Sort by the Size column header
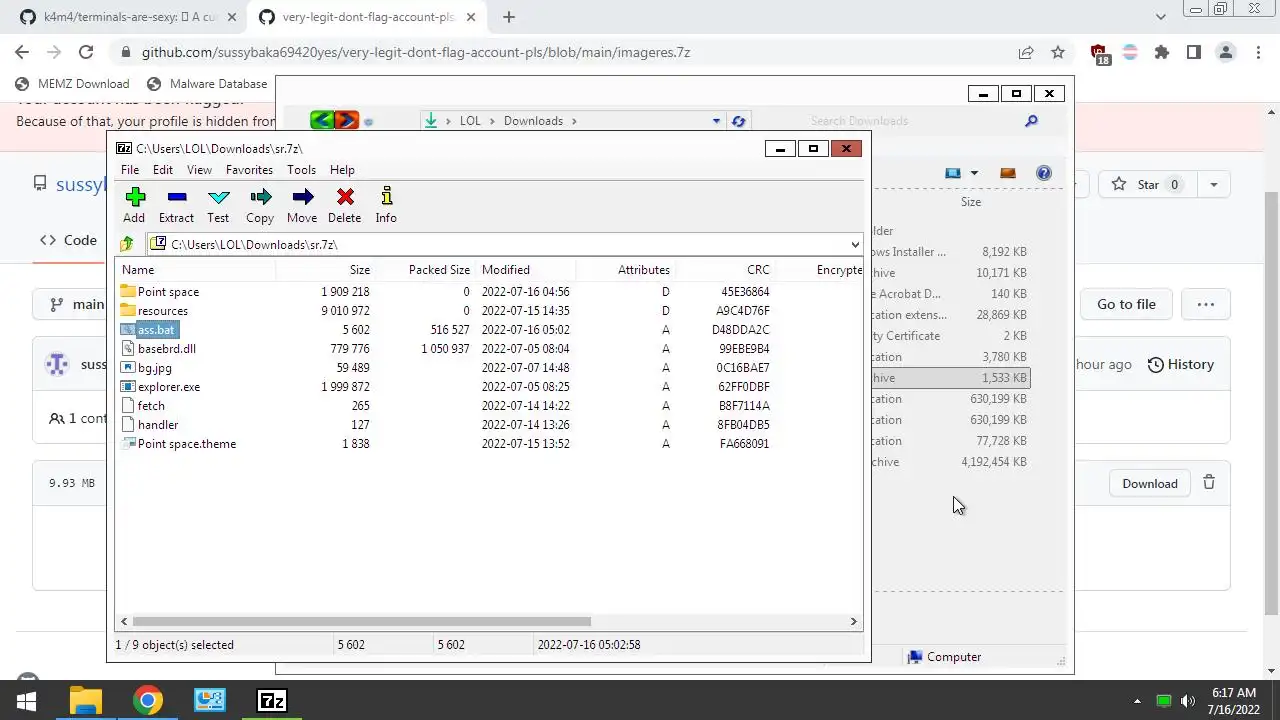The image size is (1280, 720). (x=325, y=270)
